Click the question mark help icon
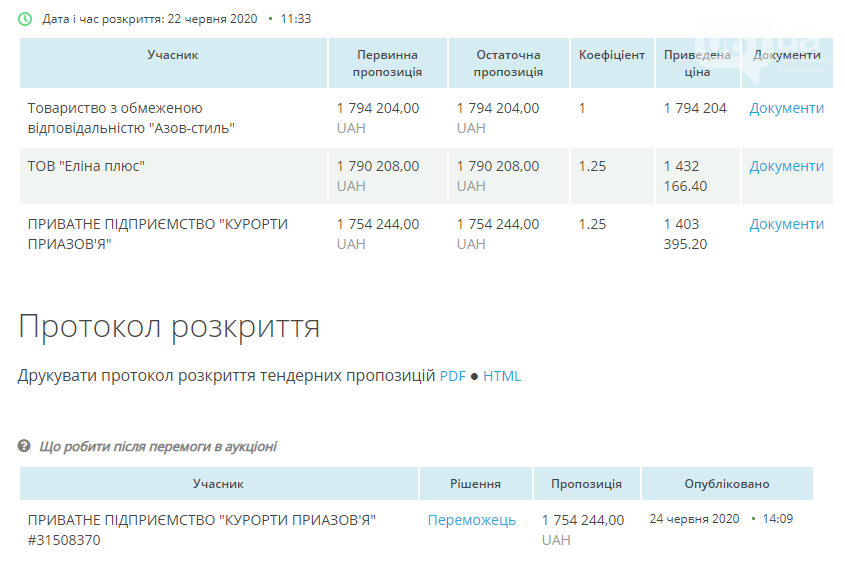 tap(24, 446)
